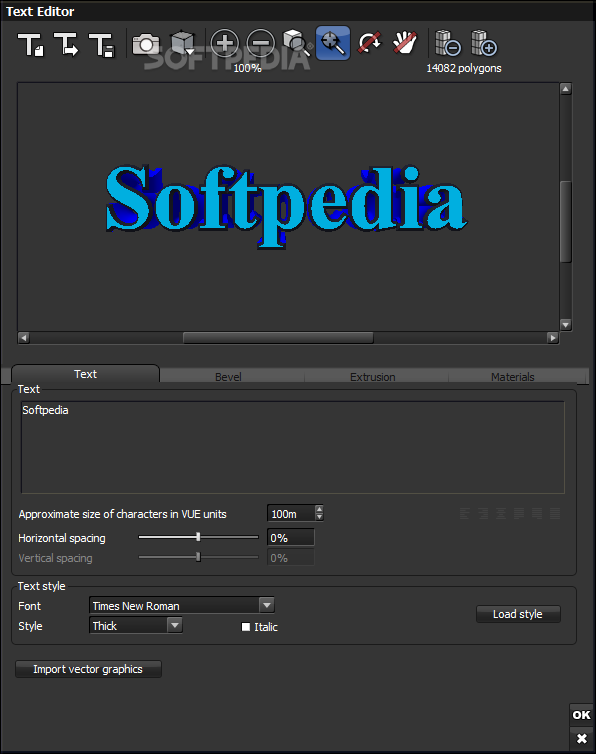Toggle the crossed-out rotate arrow icon
Image resolution: width=596 pixels, height=754 pixels.
tap(369, 43)
